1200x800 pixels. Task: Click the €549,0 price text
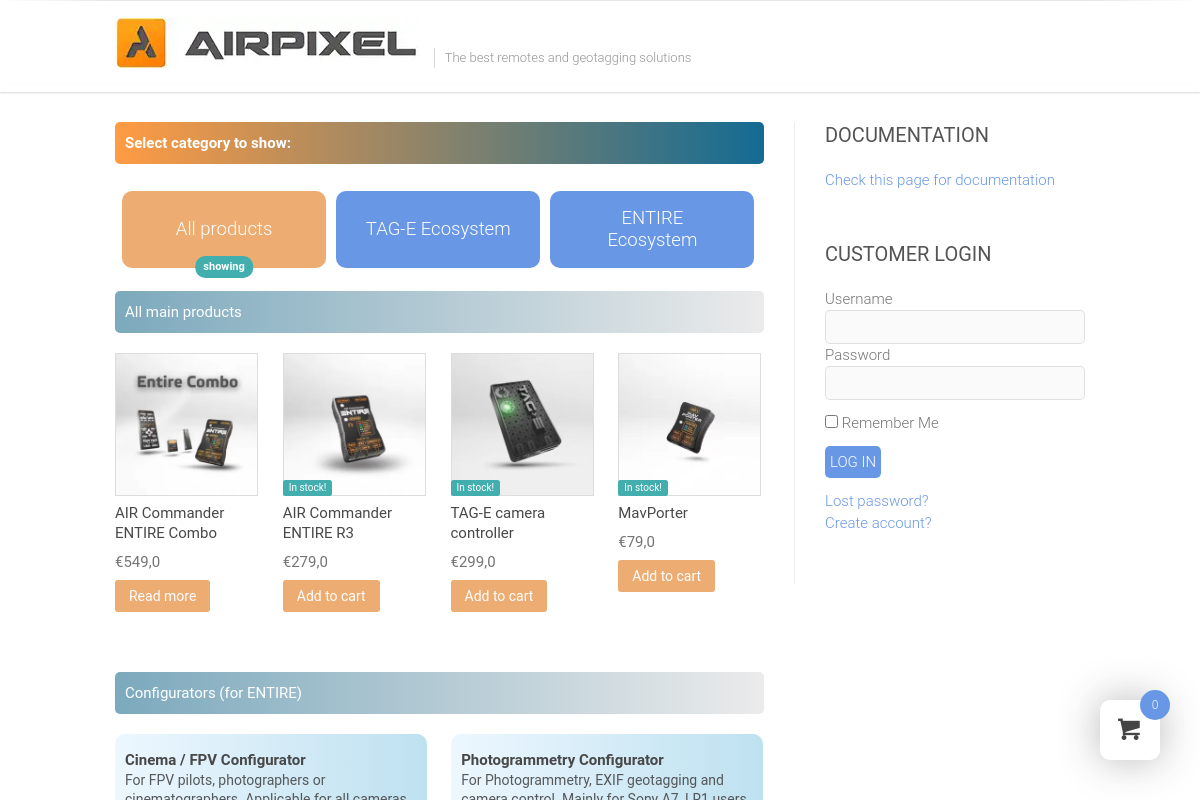click(x=137, y=562)
